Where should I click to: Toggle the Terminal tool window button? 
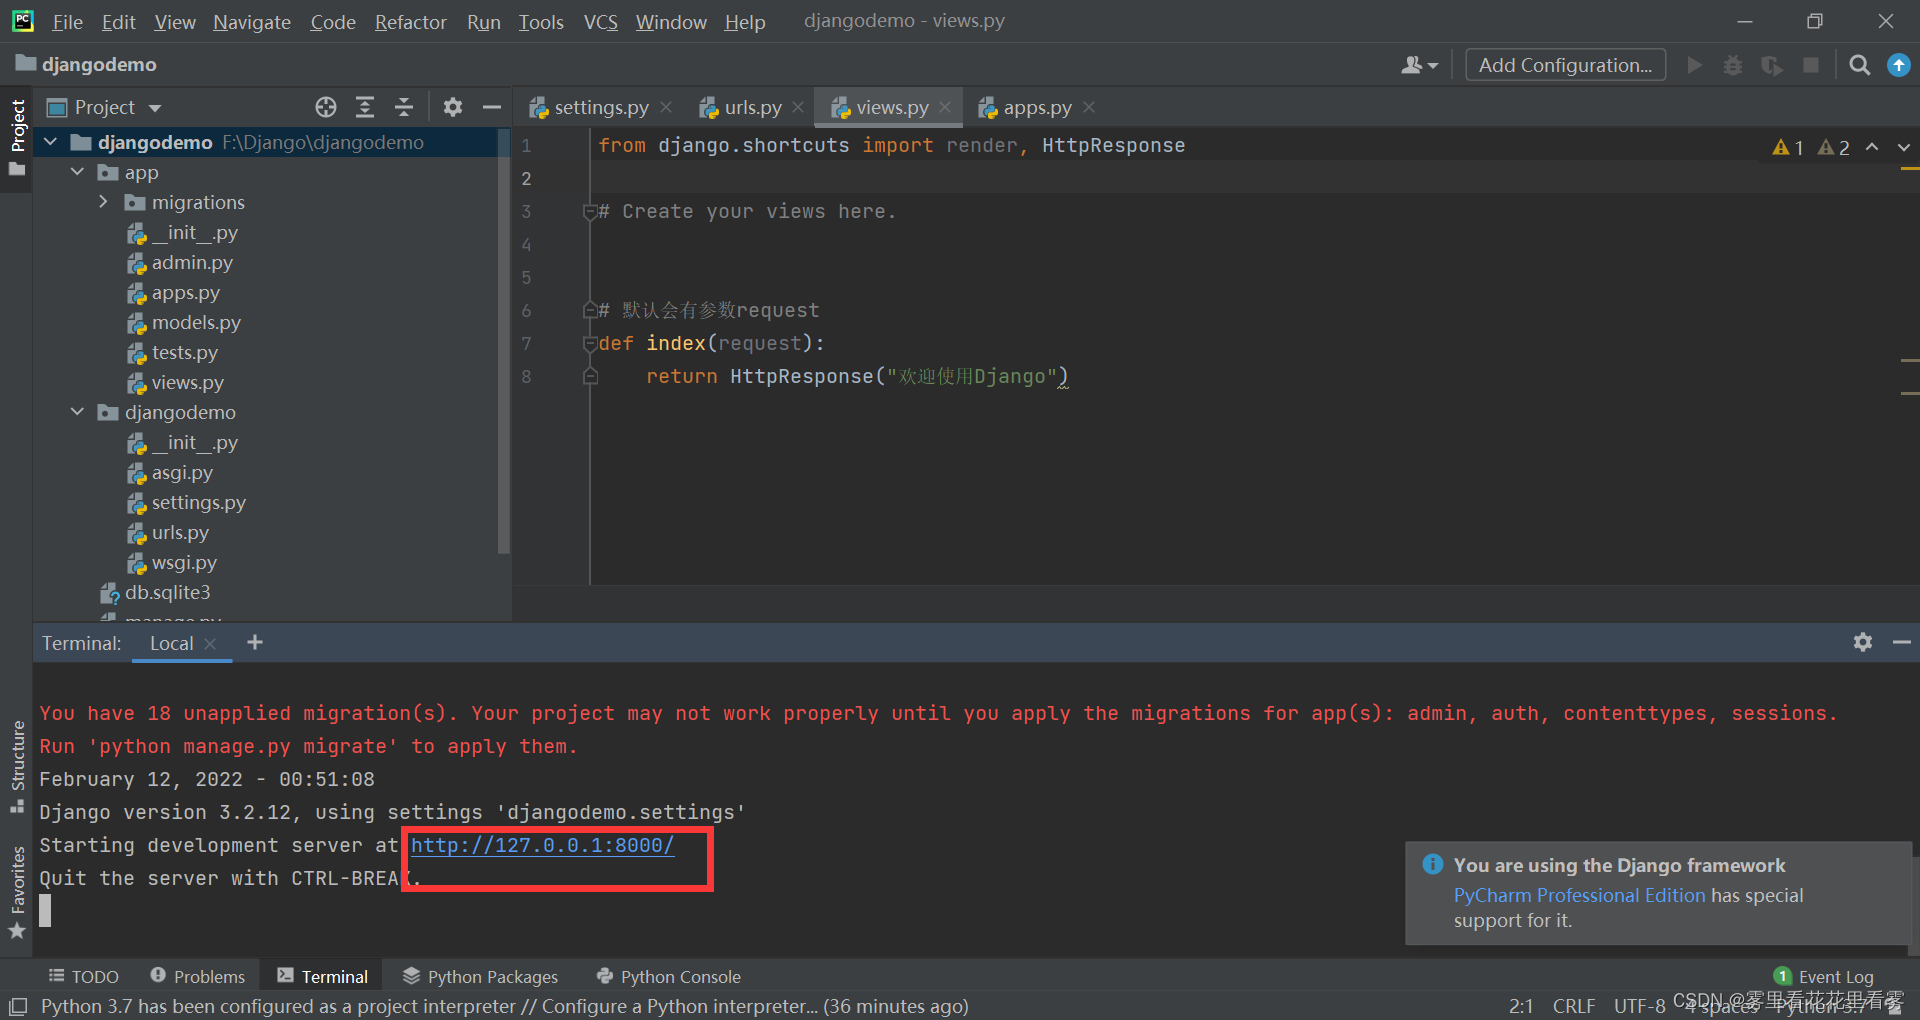[x=323, y=976]
